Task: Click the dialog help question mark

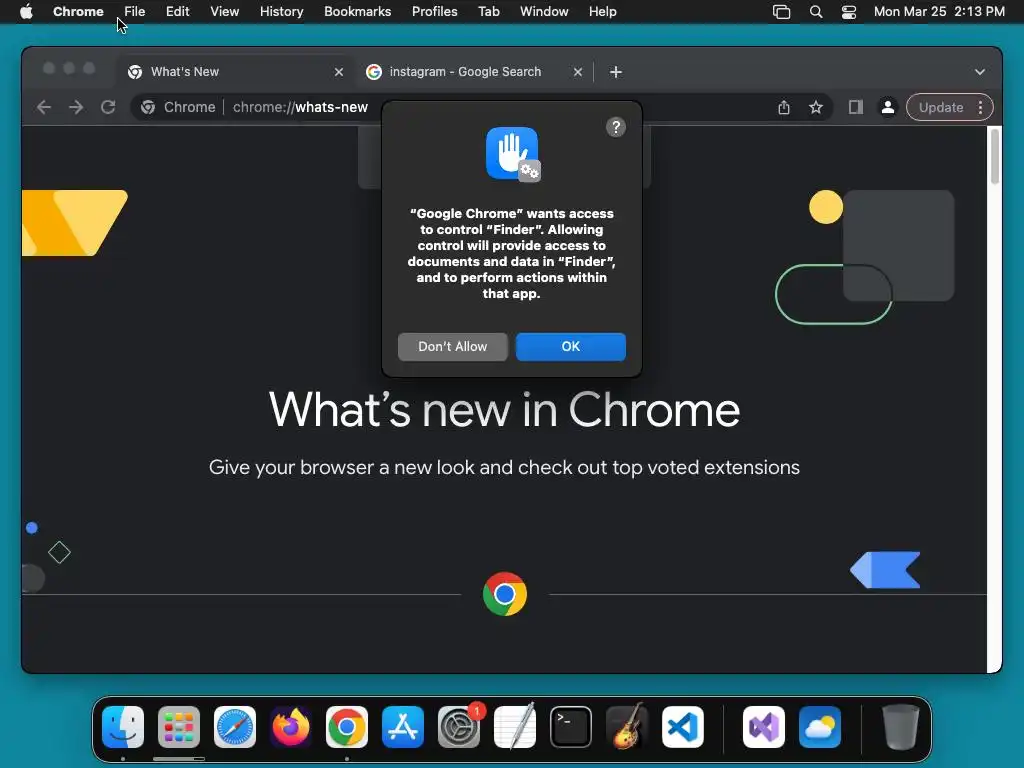Action: (x=616, y=127)
